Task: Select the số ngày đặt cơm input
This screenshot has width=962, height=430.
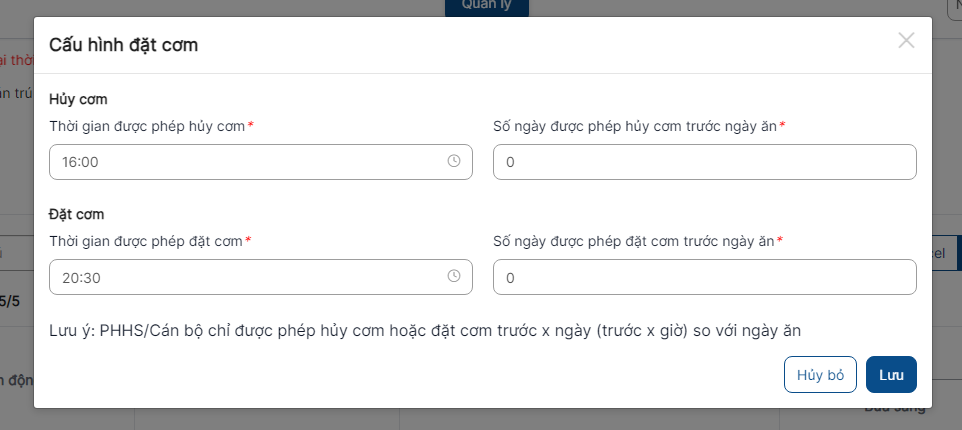Action: point(705,277)
